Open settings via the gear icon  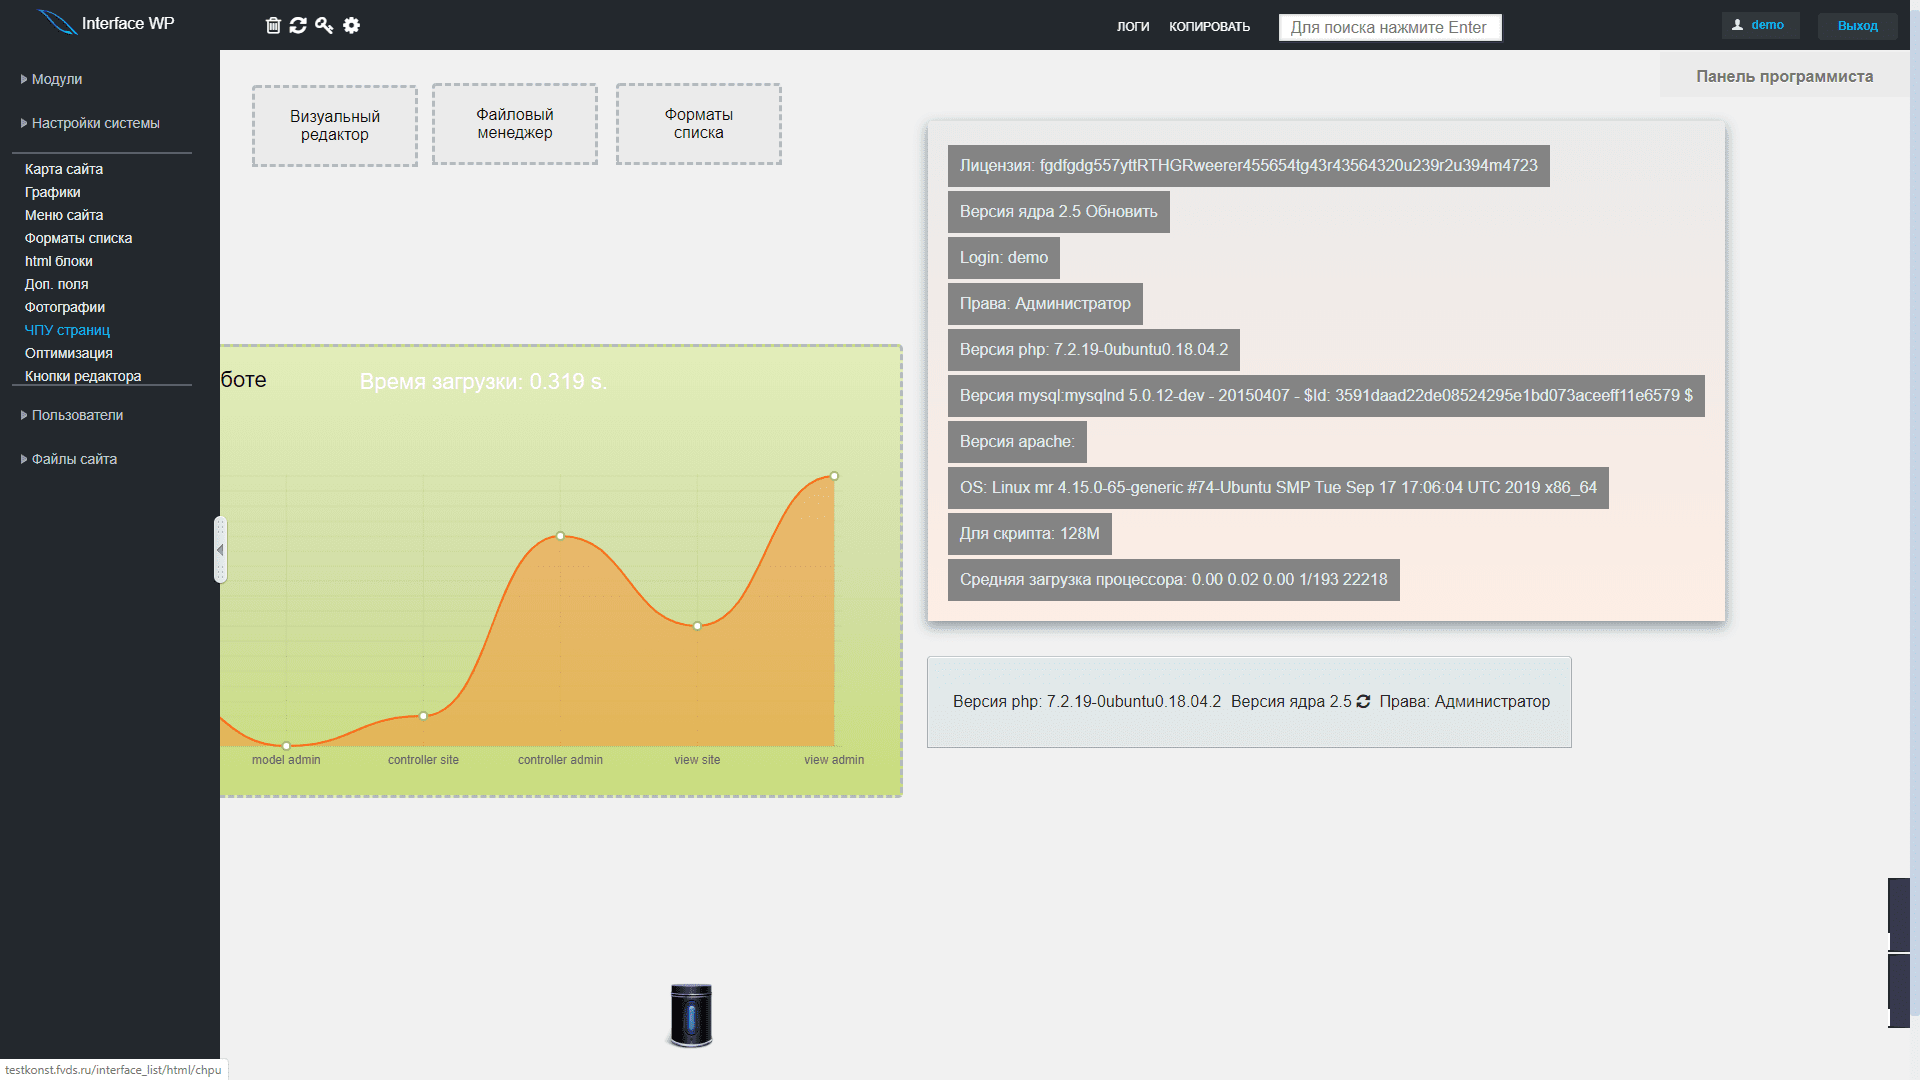(x=351, y=25)
